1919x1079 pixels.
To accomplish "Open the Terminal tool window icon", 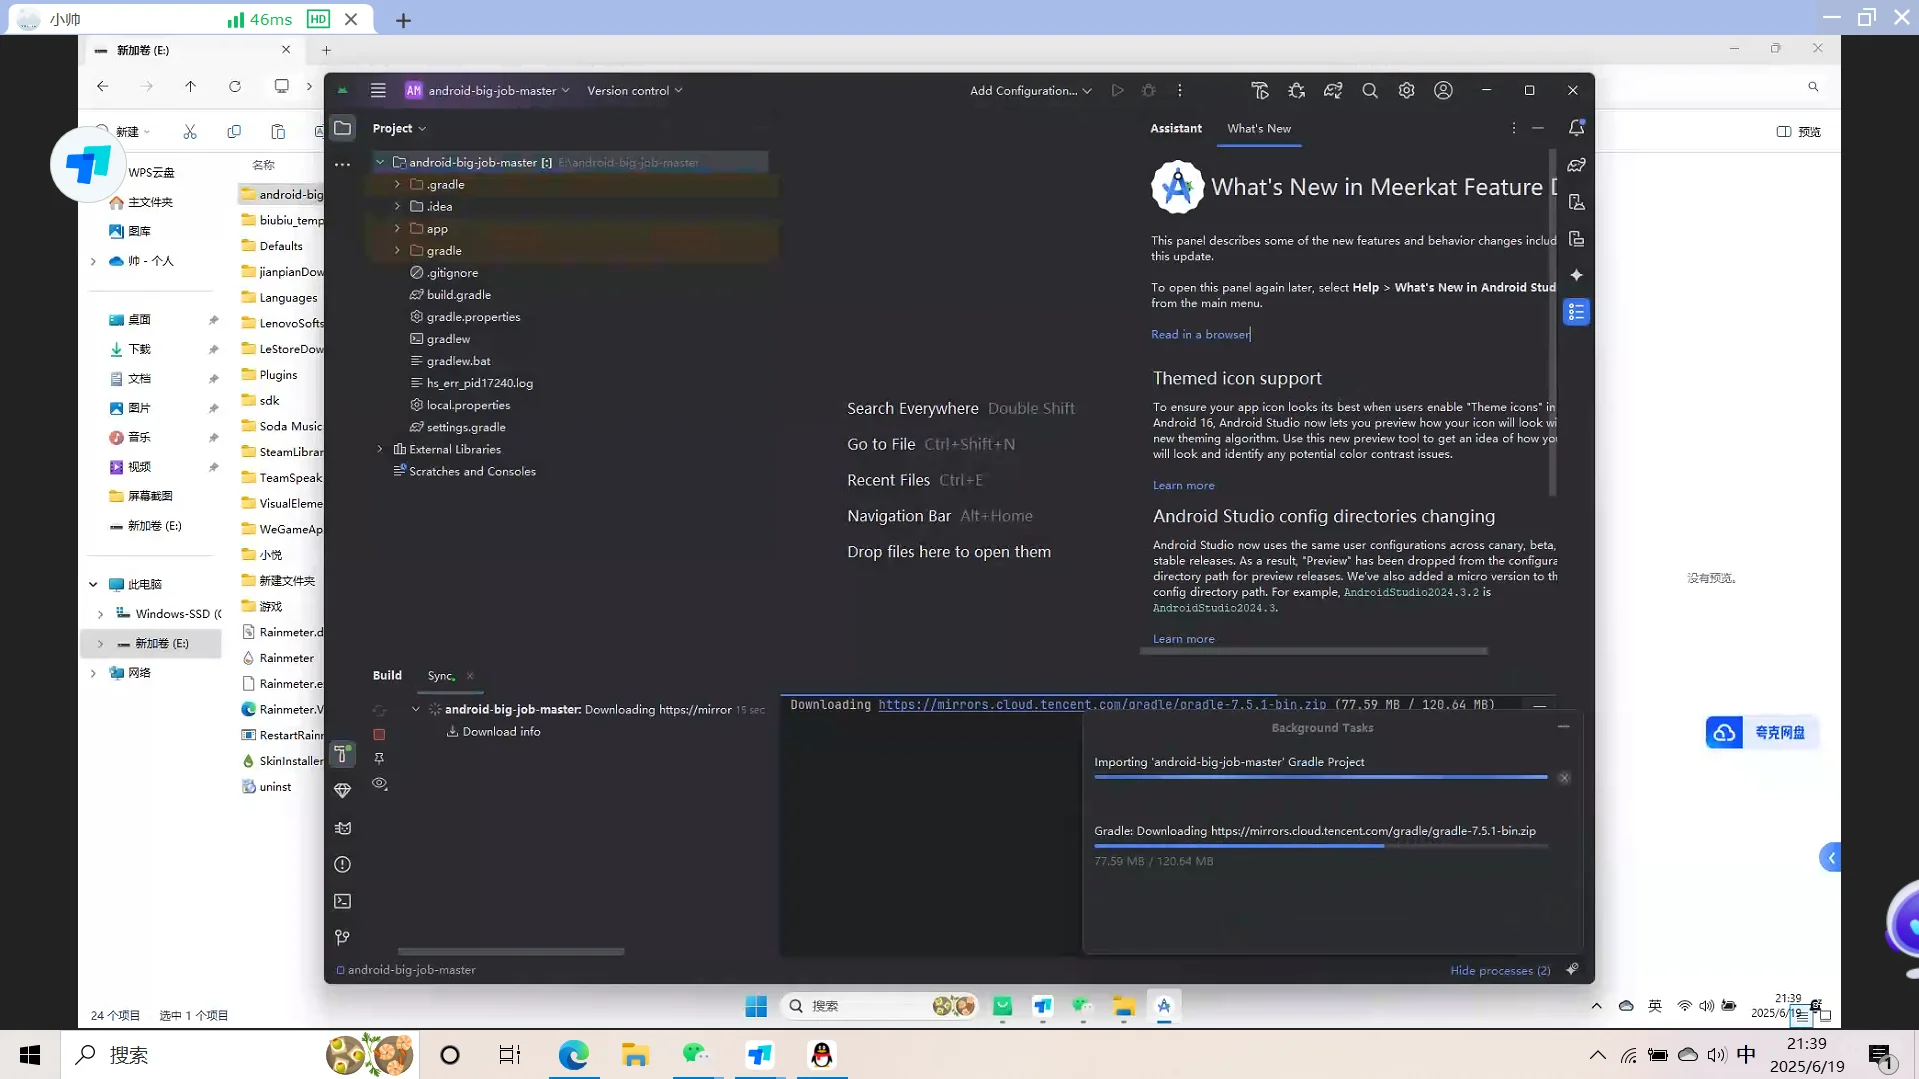I will click(343, 901).
